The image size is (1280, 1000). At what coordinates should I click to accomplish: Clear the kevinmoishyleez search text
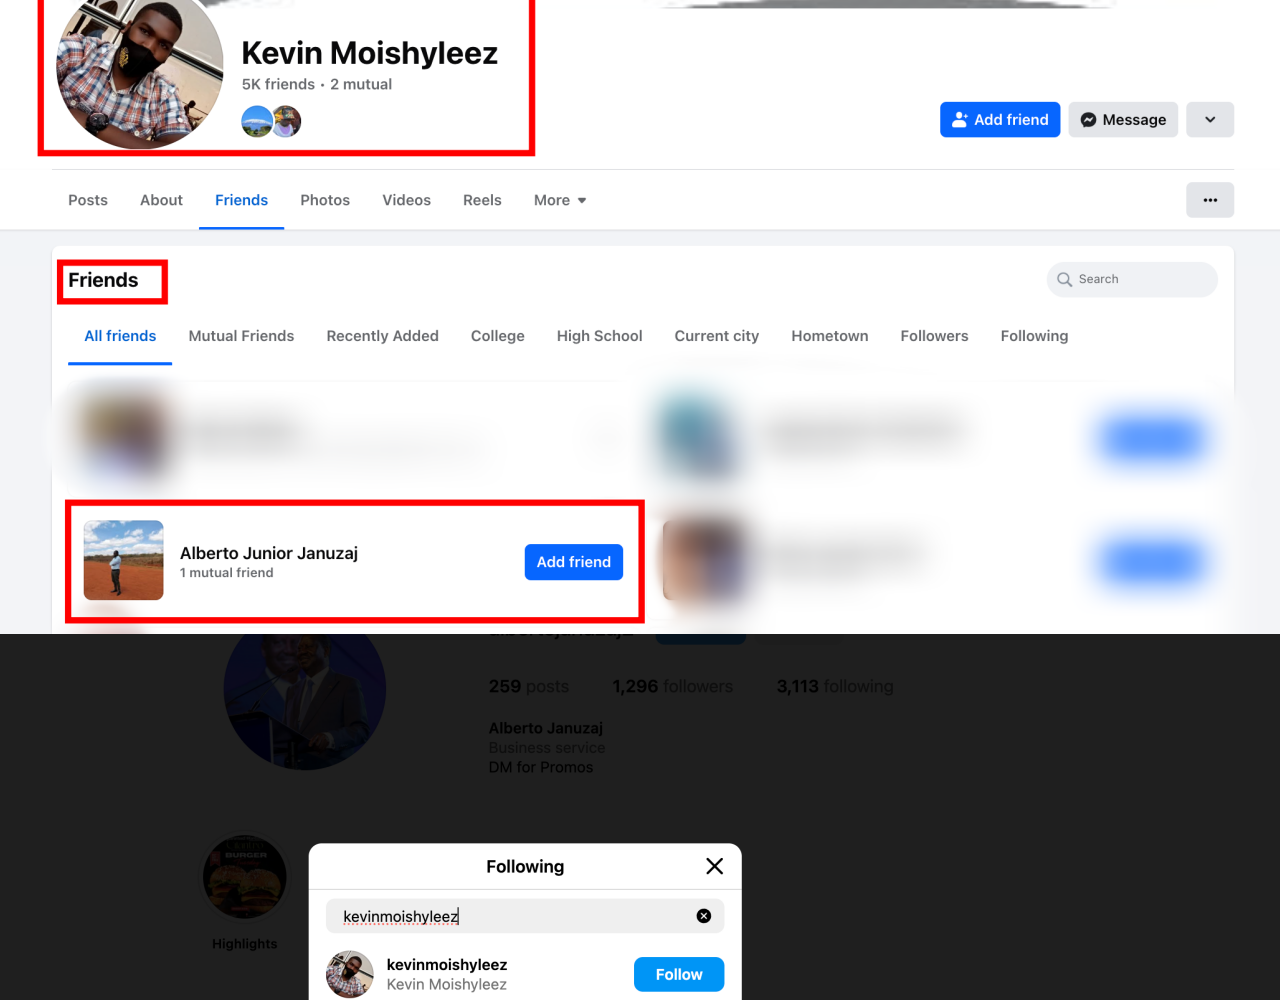[704, 916]
